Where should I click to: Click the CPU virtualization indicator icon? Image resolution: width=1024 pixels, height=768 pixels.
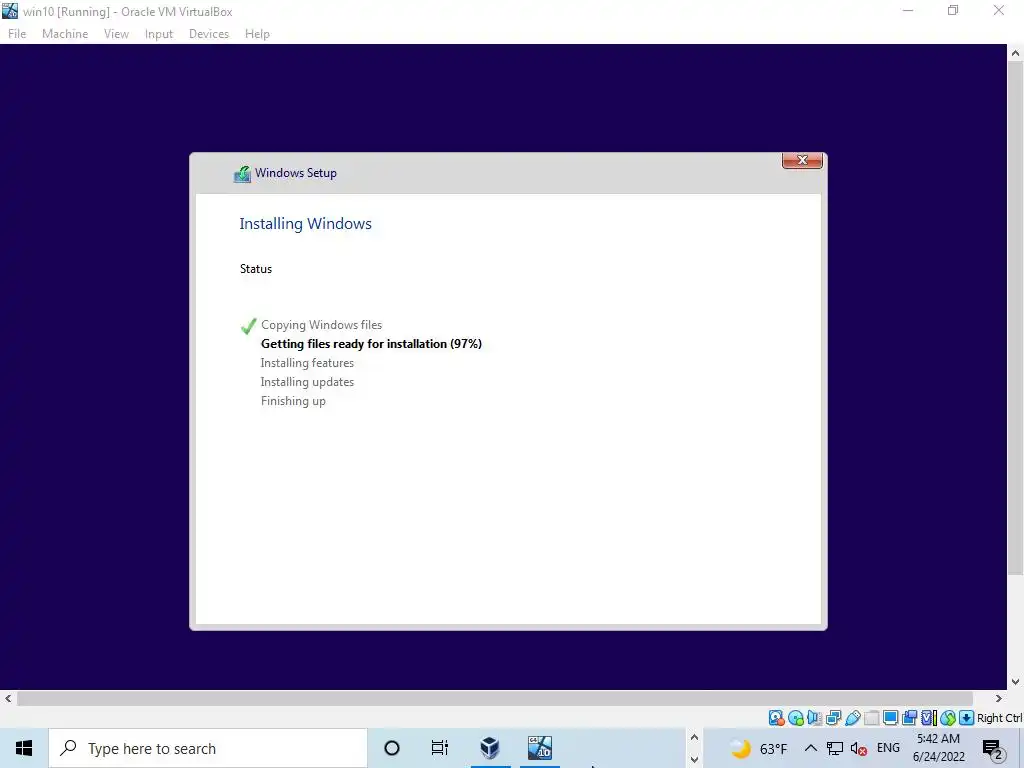coord(929,718)
